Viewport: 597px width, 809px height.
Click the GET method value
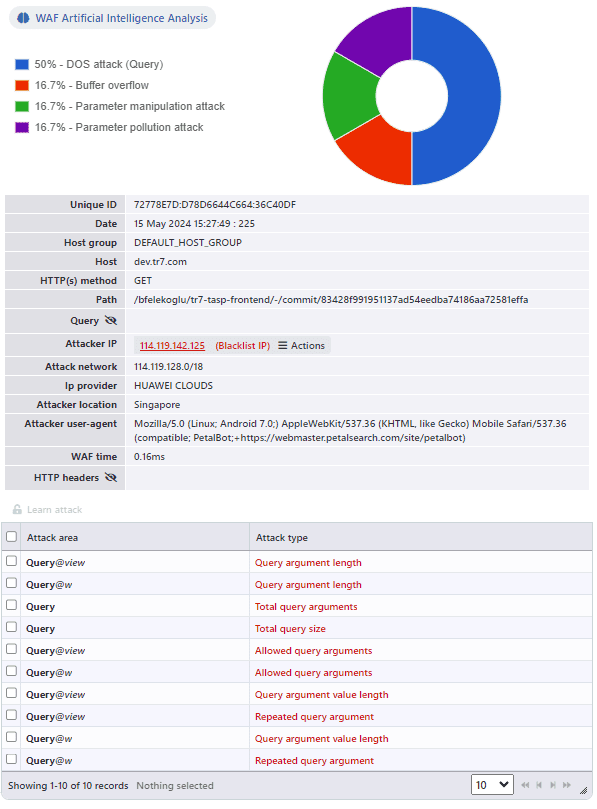tap(143, 281)
